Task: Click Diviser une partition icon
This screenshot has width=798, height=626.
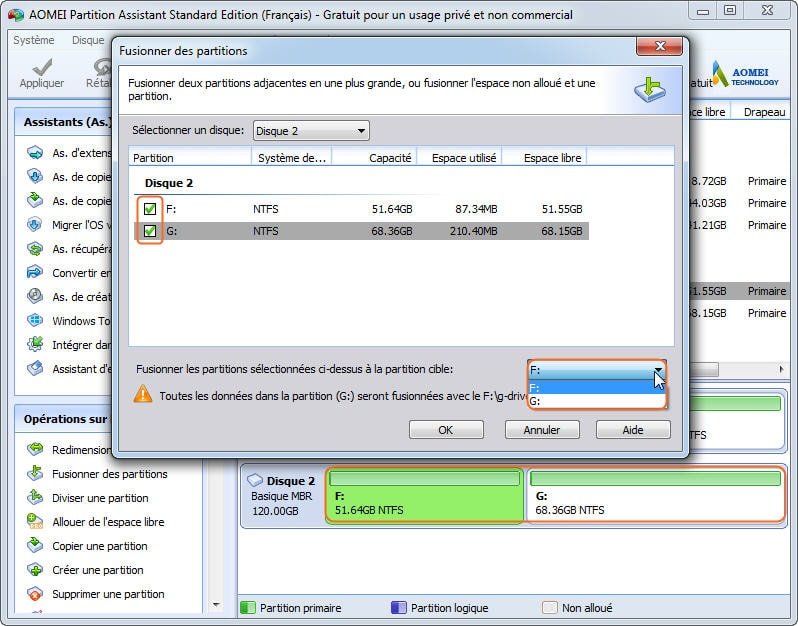Action: pos(35,497)
